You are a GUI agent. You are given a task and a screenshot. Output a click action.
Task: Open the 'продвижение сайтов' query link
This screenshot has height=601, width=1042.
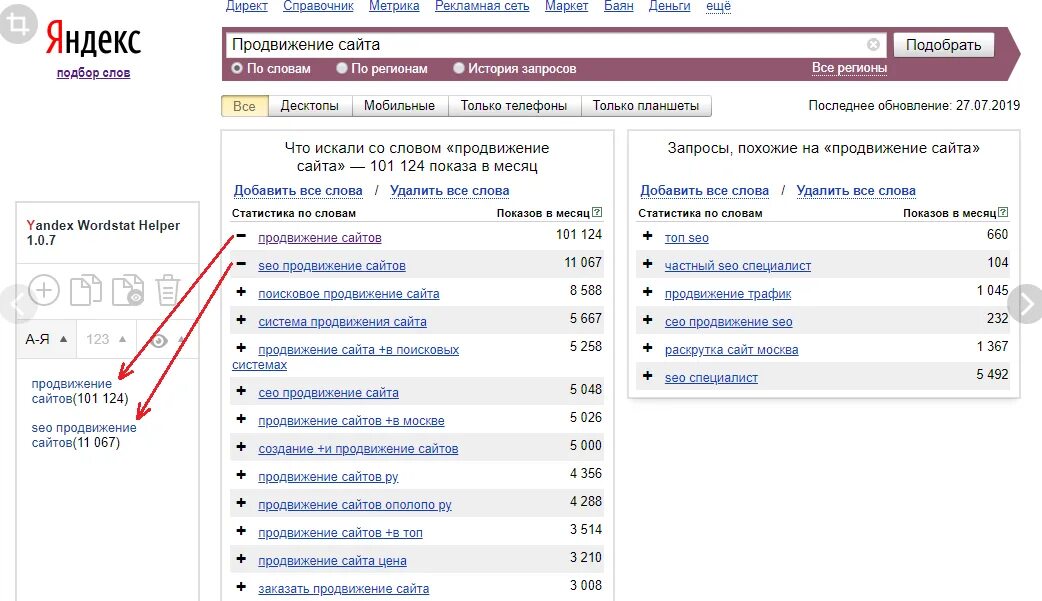click(320, 237)
